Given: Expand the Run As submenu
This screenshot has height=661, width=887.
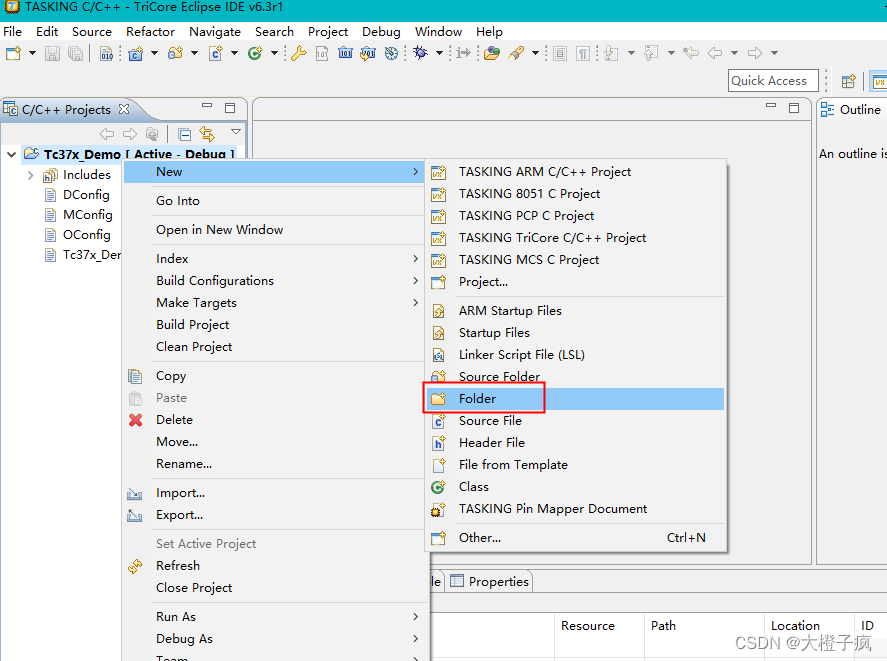Looking at the screenshot, I should coord(274,617).
